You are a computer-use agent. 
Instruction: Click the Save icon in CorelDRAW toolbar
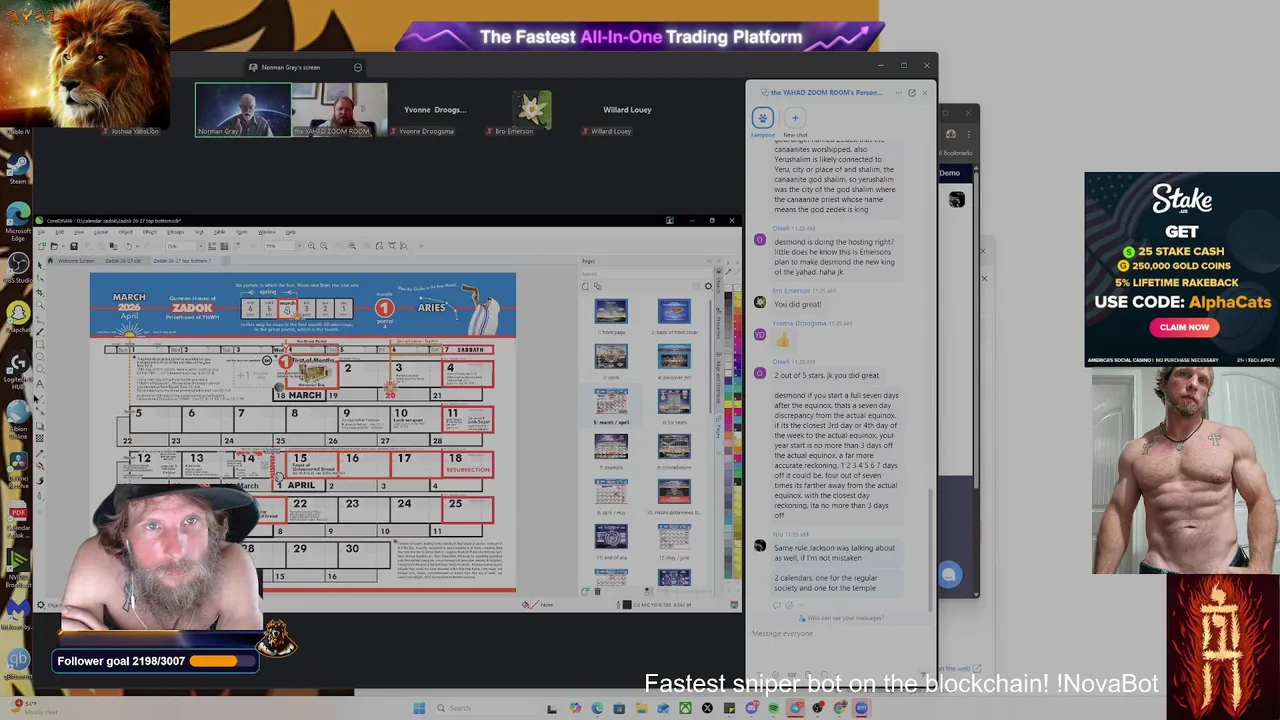(x=73, y=246)
